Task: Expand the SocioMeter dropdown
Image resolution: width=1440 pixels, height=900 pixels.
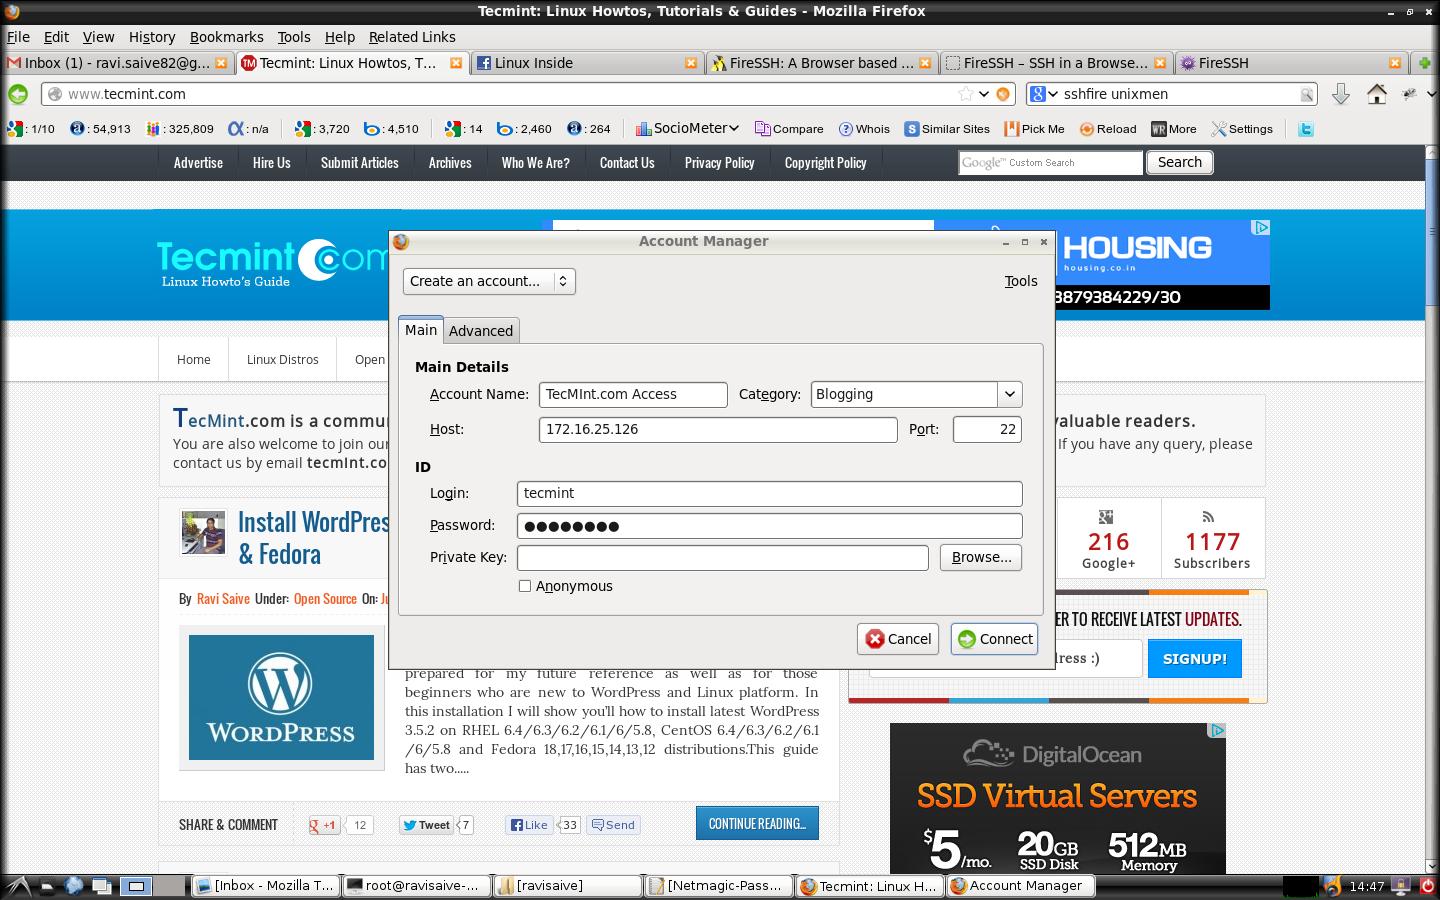Action: 687,129
